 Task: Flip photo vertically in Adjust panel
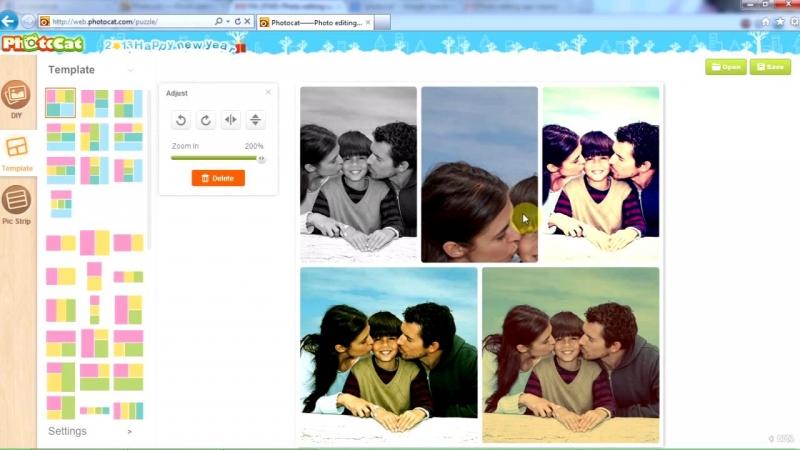[x=255, y=120]
